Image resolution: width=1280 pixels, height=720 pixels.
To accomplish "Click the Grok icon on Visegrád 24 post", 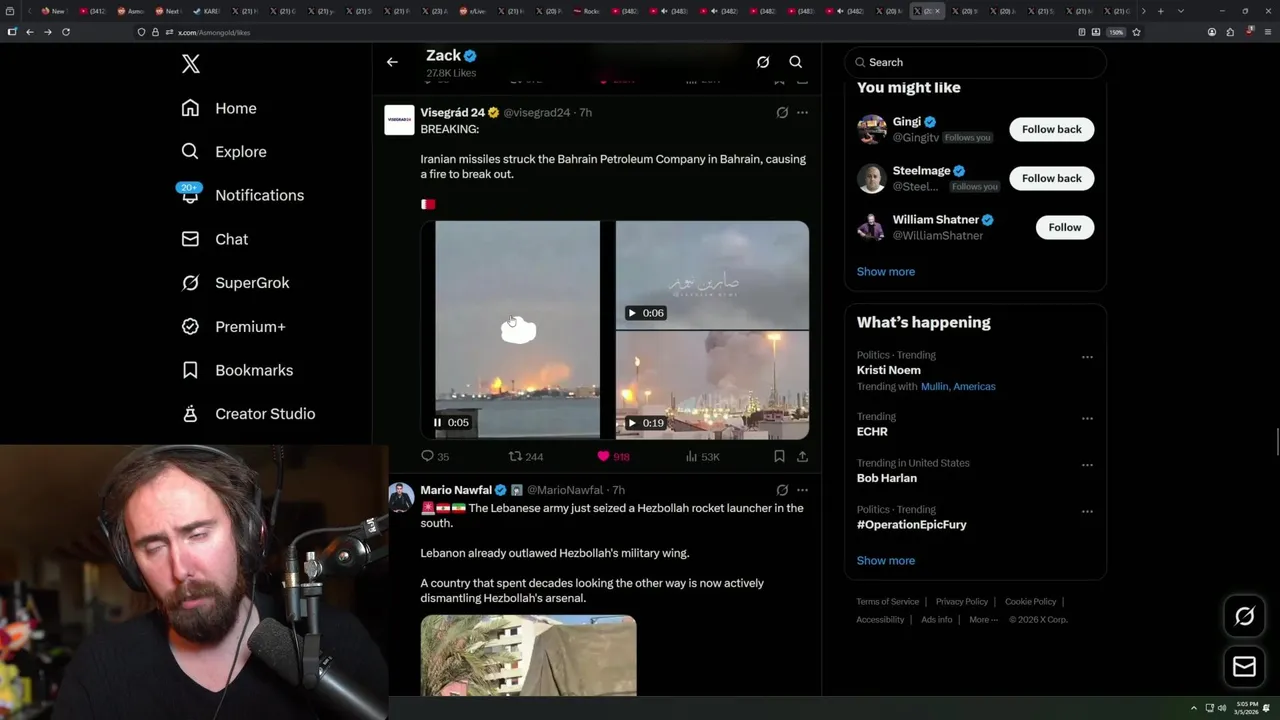I will click(782, 113).
